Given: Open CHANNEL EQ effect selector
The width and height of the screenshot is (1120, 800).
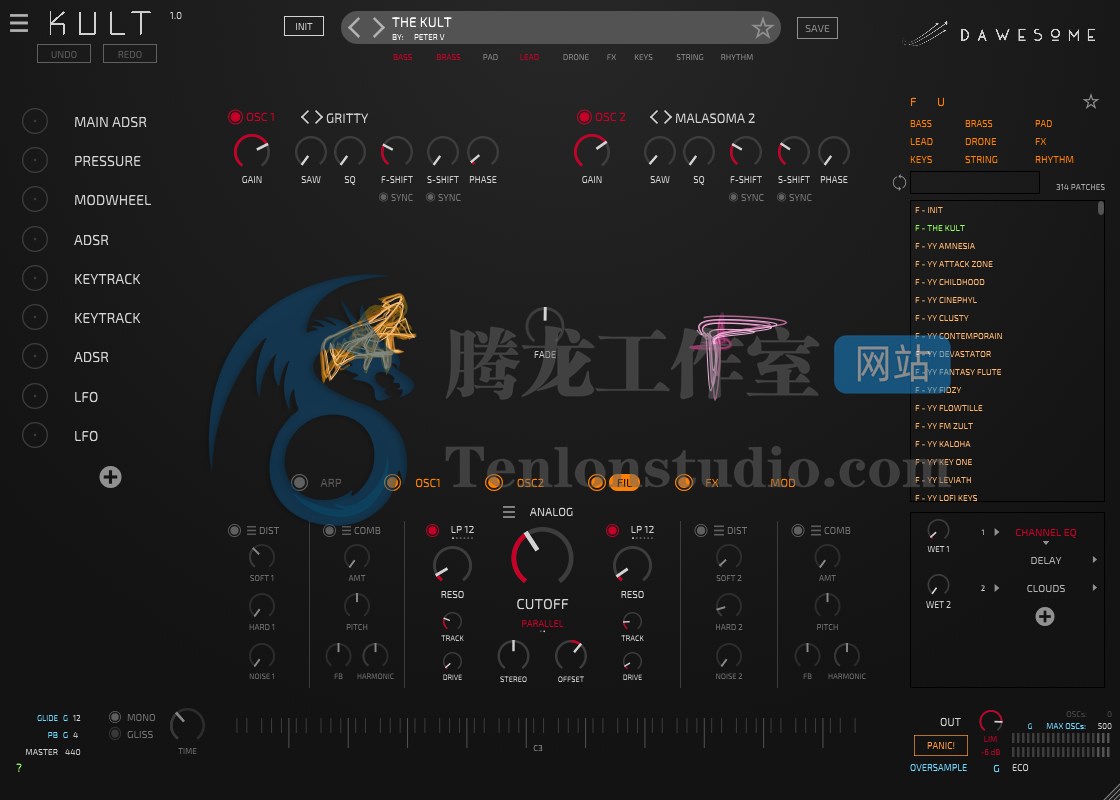Looking at the screenshot, I should click(x=1046, y=533).
